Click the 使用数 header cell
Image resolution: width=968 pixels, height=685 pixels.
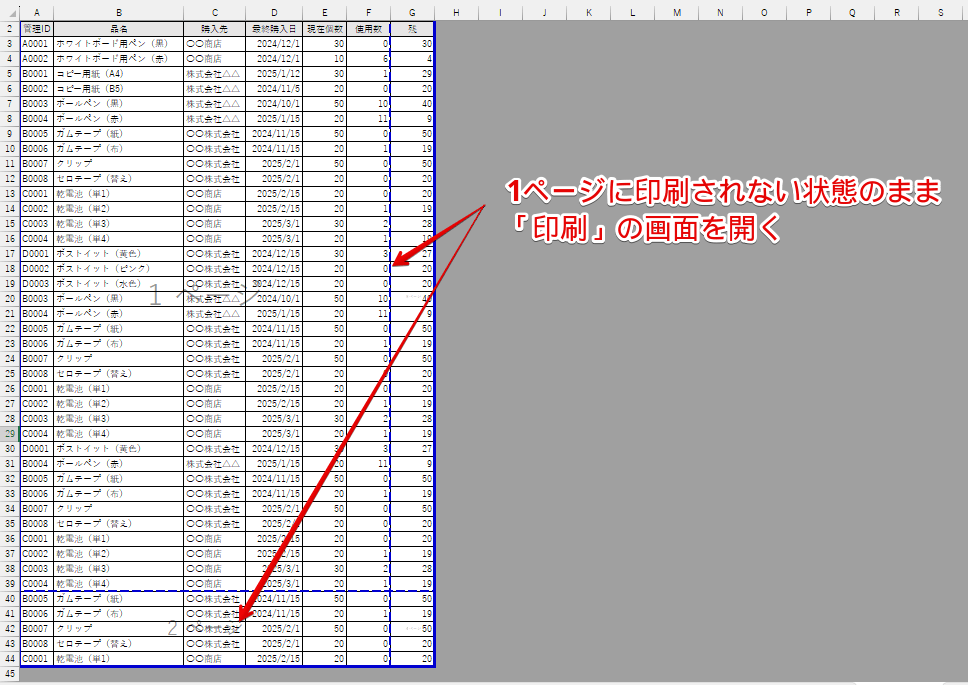[369, 29]
